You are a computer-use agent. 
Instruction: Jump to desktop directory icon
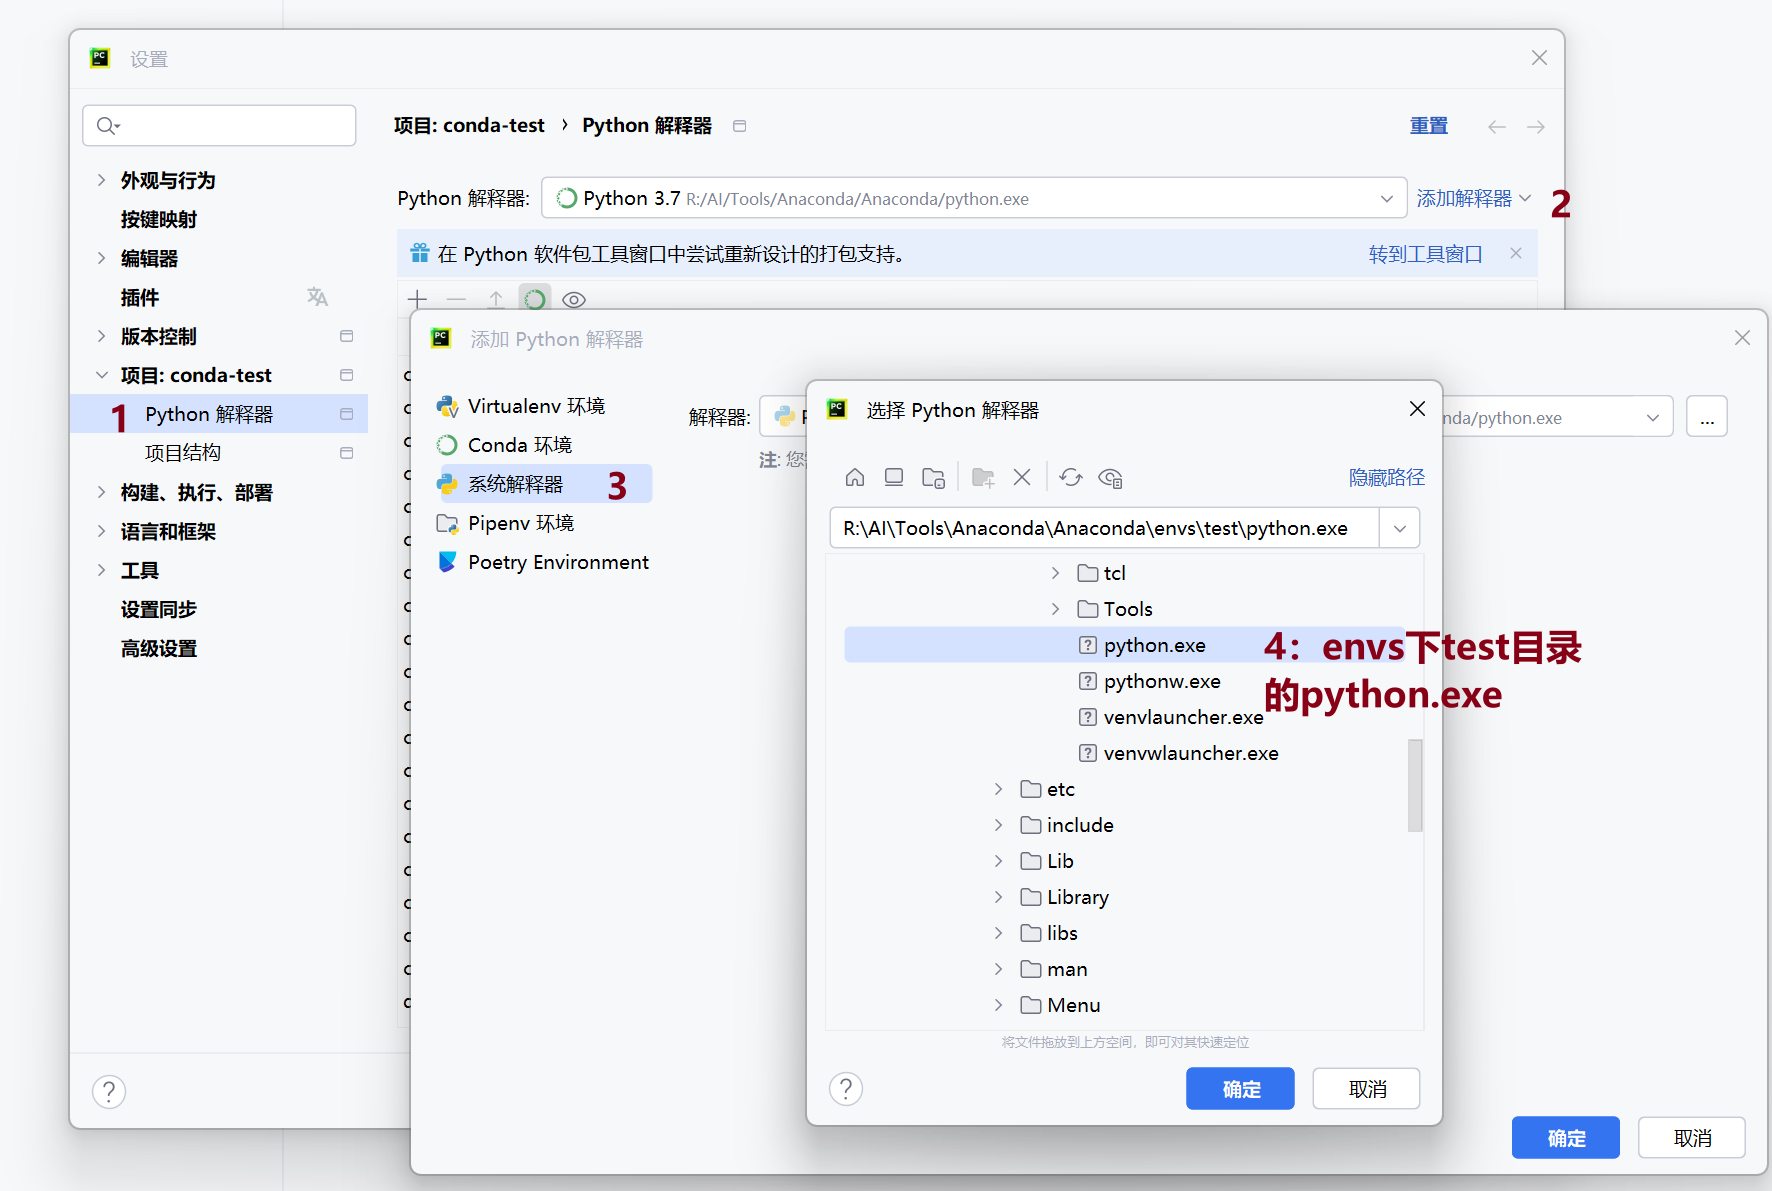coord(893,478)
